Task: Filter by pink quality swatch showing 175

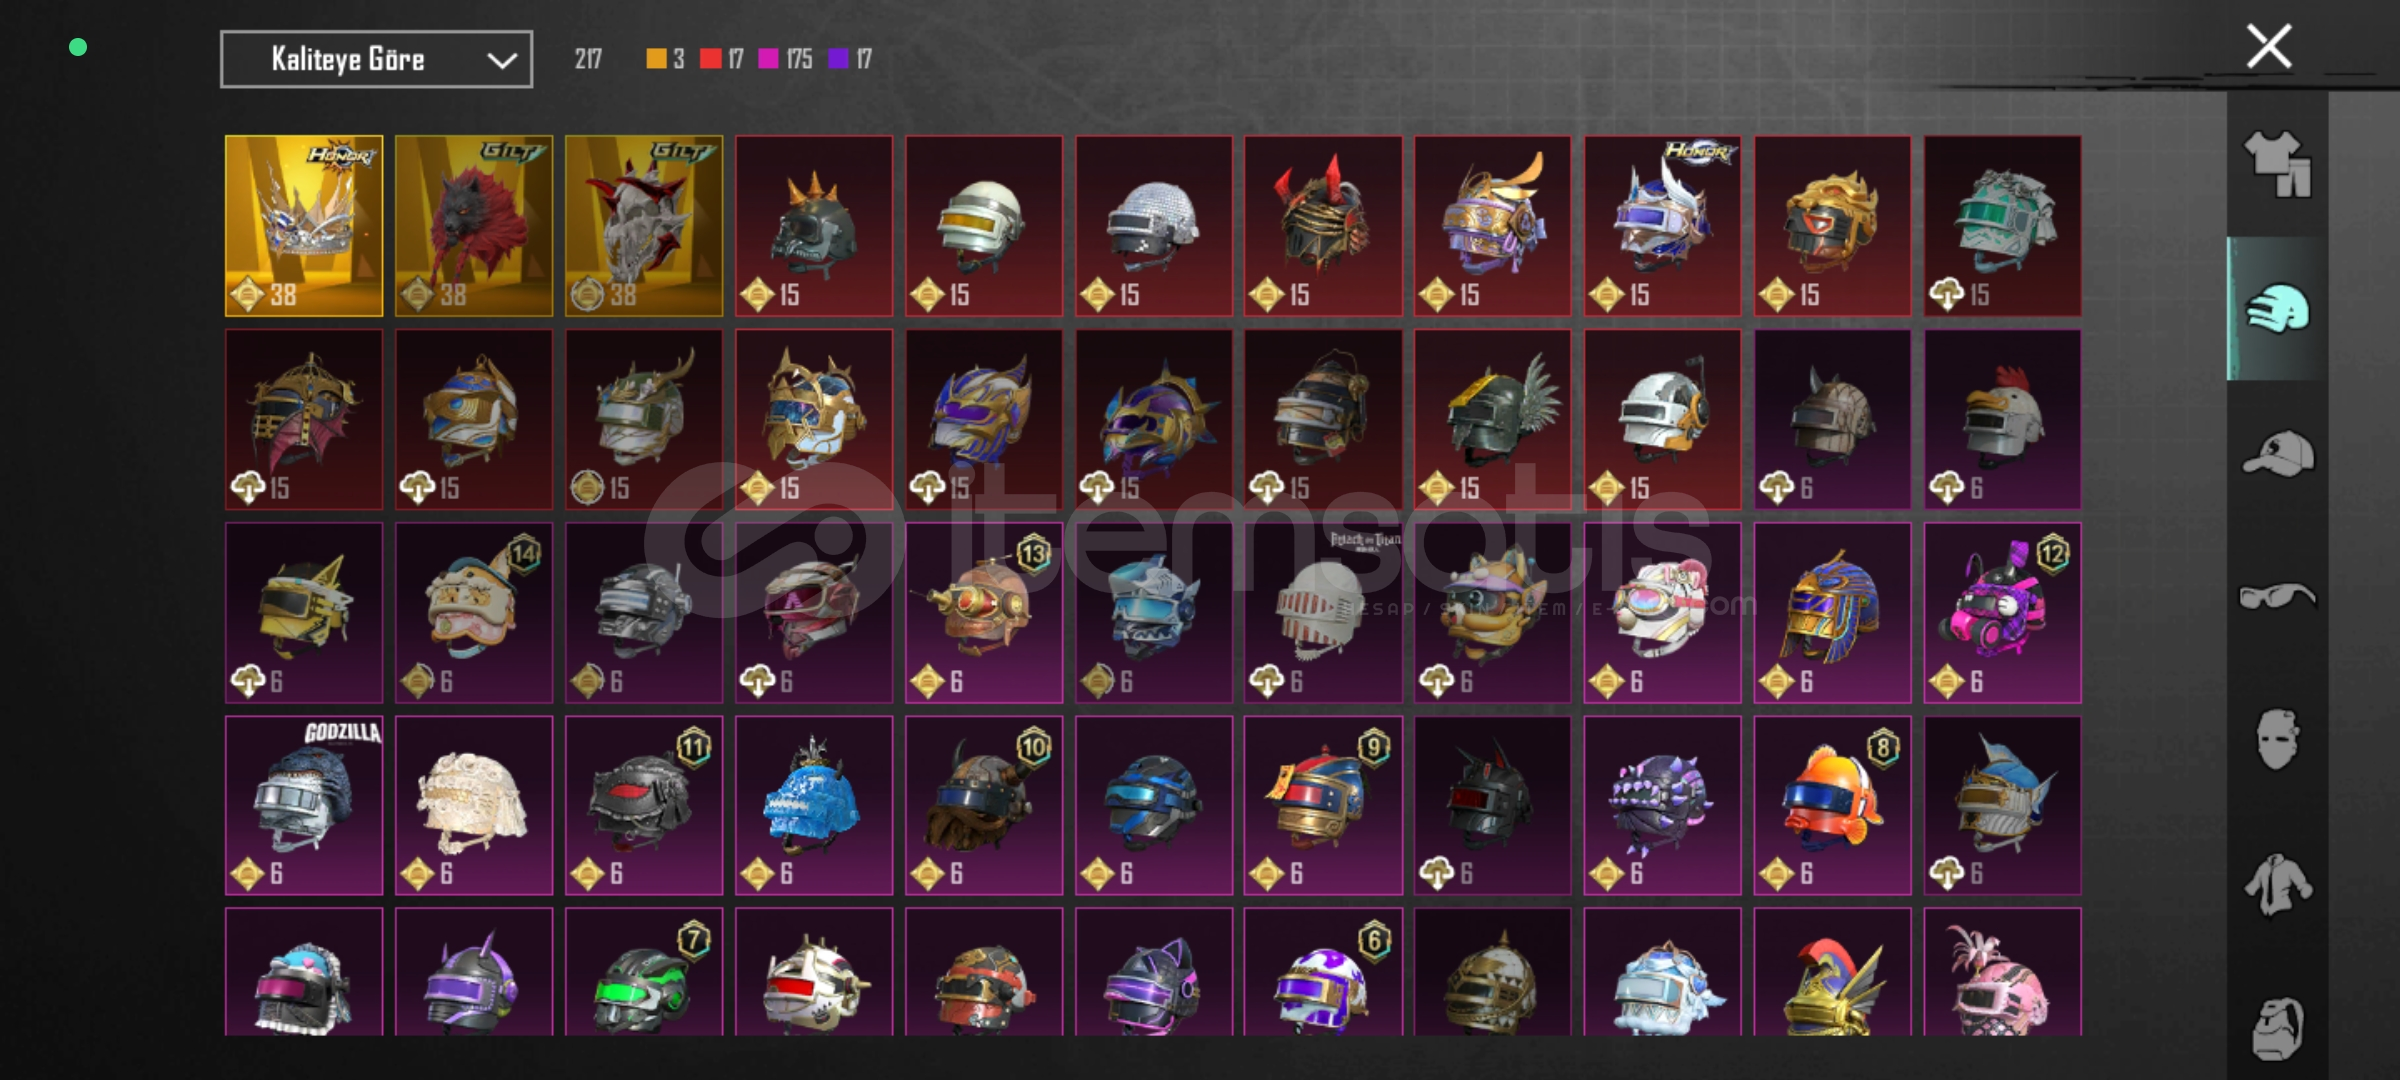Action: click(x=785, y=59)
